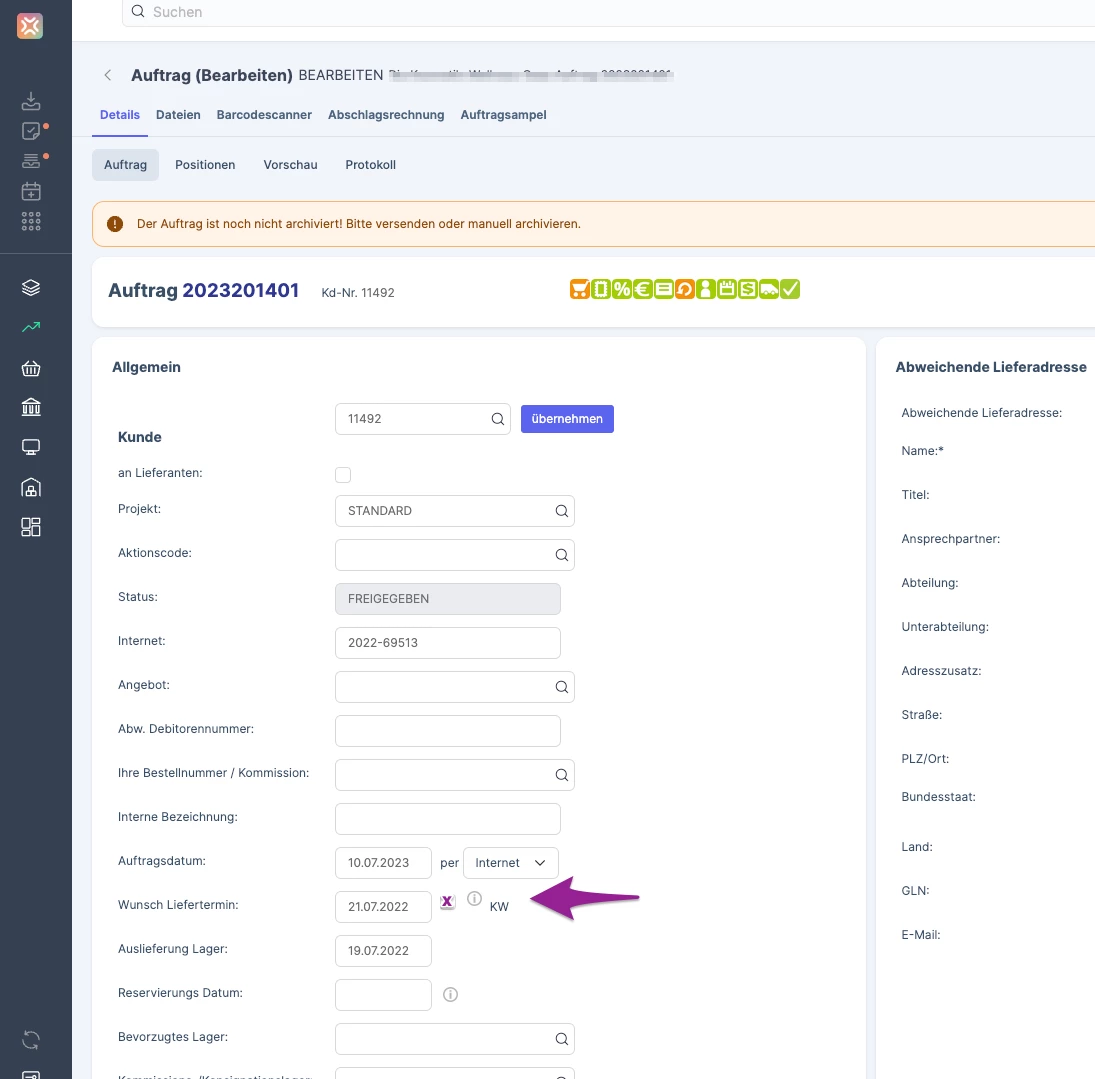Open the inbox download icon in sidebar
Screen dimensions: 1095x1079
click(31, 101)
